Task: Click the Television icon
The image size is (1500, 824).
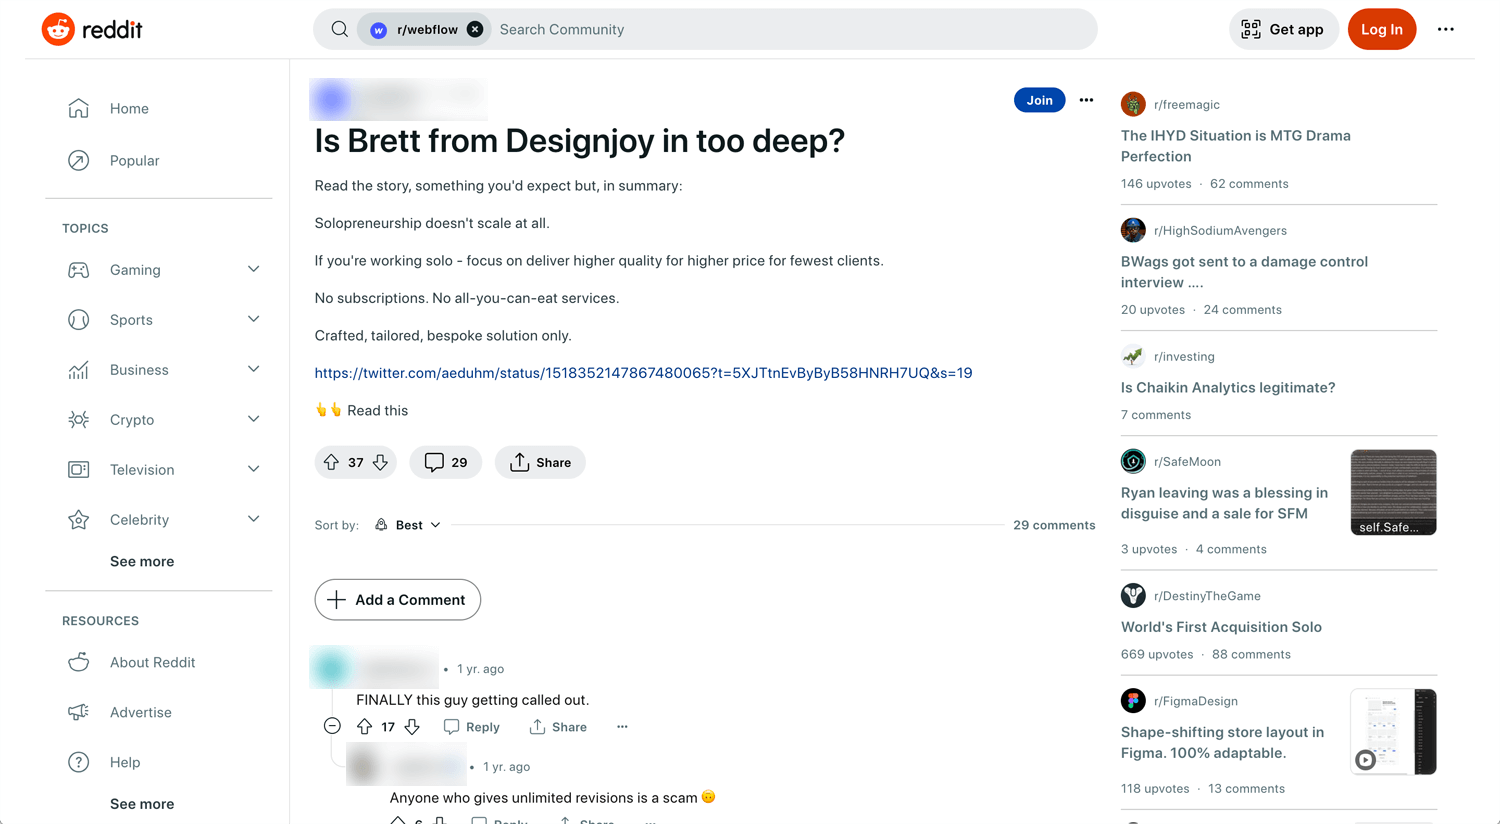Action: point(78,470)
